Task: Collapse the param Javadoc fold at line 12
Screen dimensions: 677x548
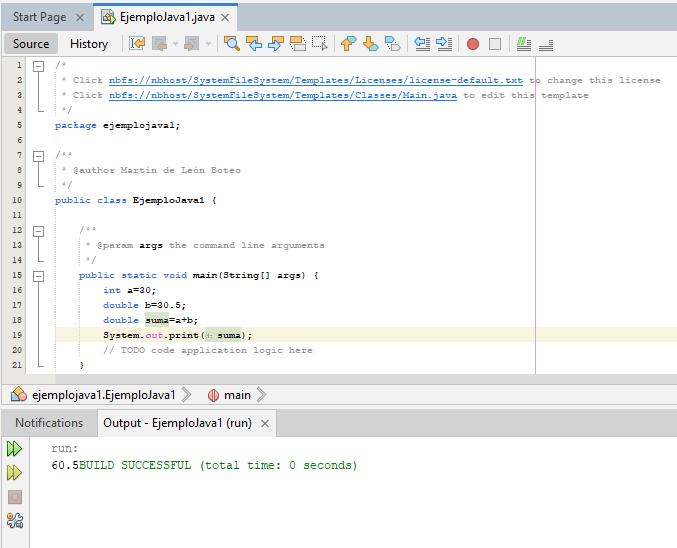Action: (x=38, y=231)
